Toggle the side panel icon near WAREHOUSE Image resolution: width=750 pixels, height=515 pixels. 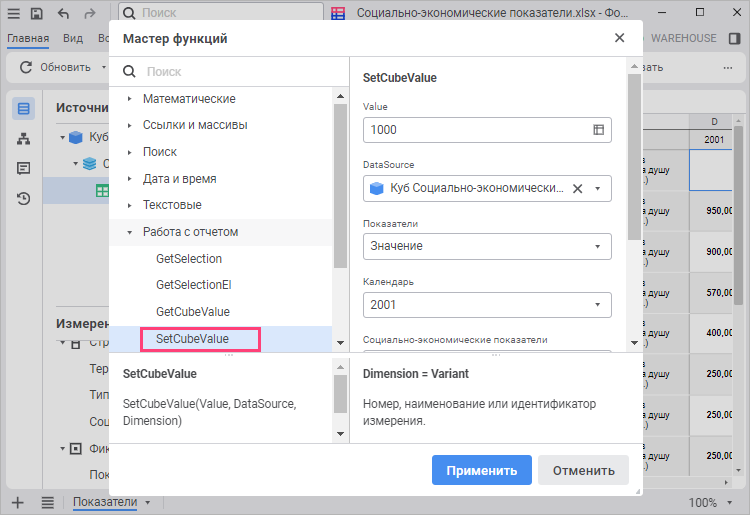pos(734,38)
